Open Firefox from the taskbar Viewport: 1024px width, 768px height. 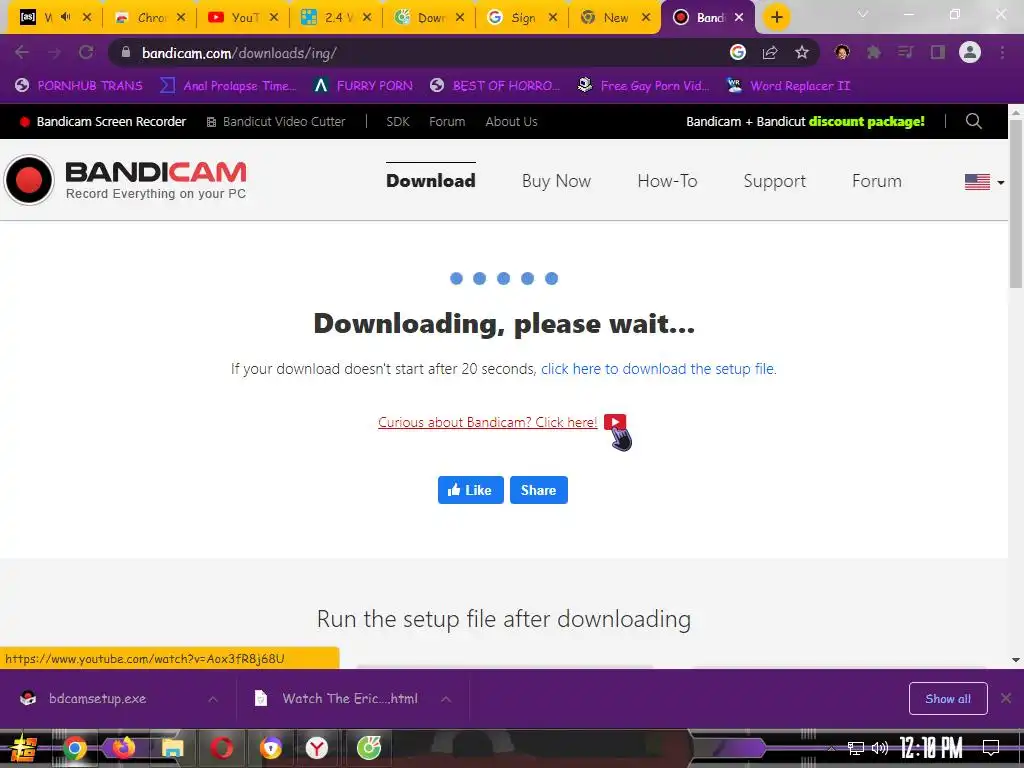pyautogui.click(x=123, y=748)
